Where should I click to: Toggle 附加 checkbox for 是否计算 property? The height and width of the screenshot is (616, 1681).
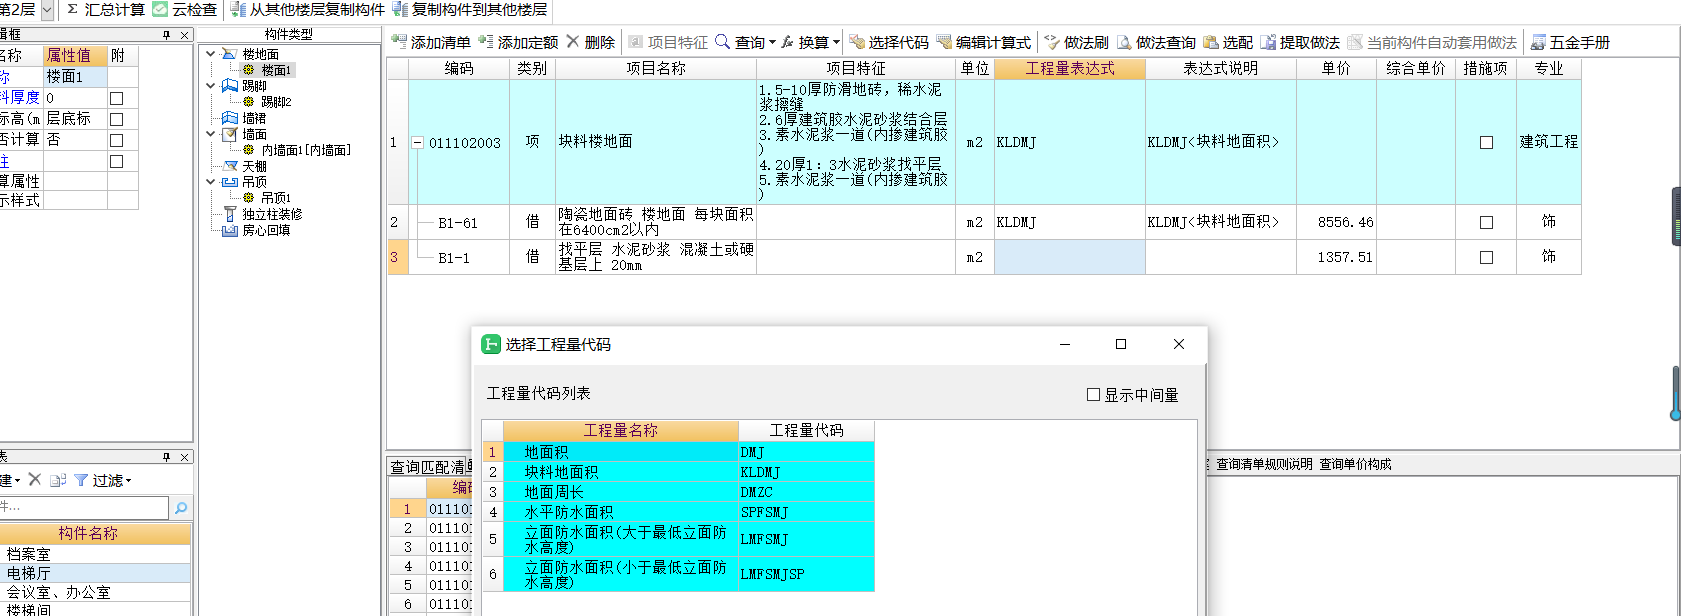click(x=116, y=140)
